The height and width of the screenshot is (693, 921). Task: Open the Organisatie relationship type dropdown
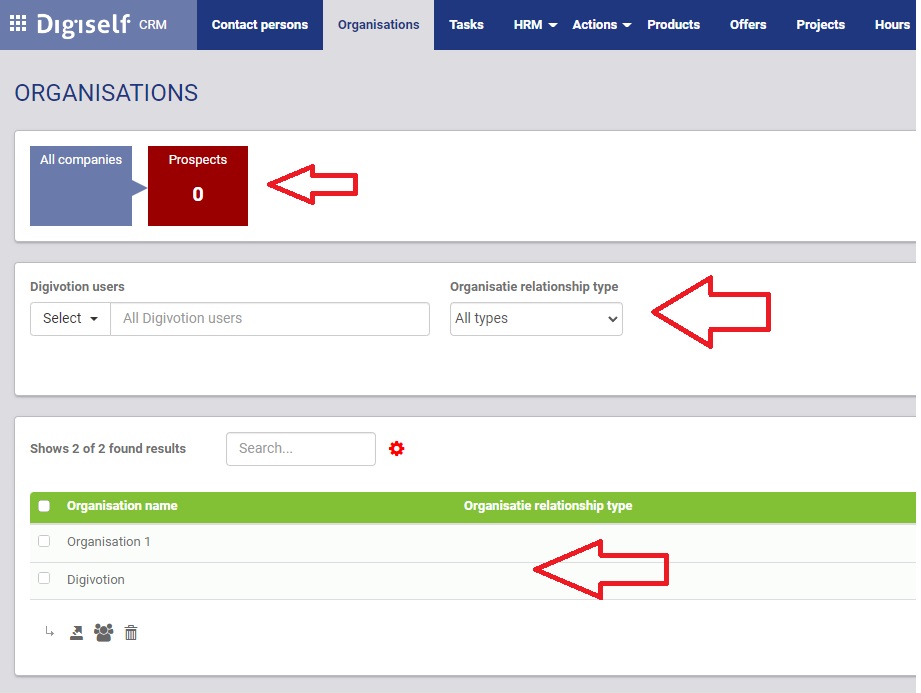coord(536,319)
